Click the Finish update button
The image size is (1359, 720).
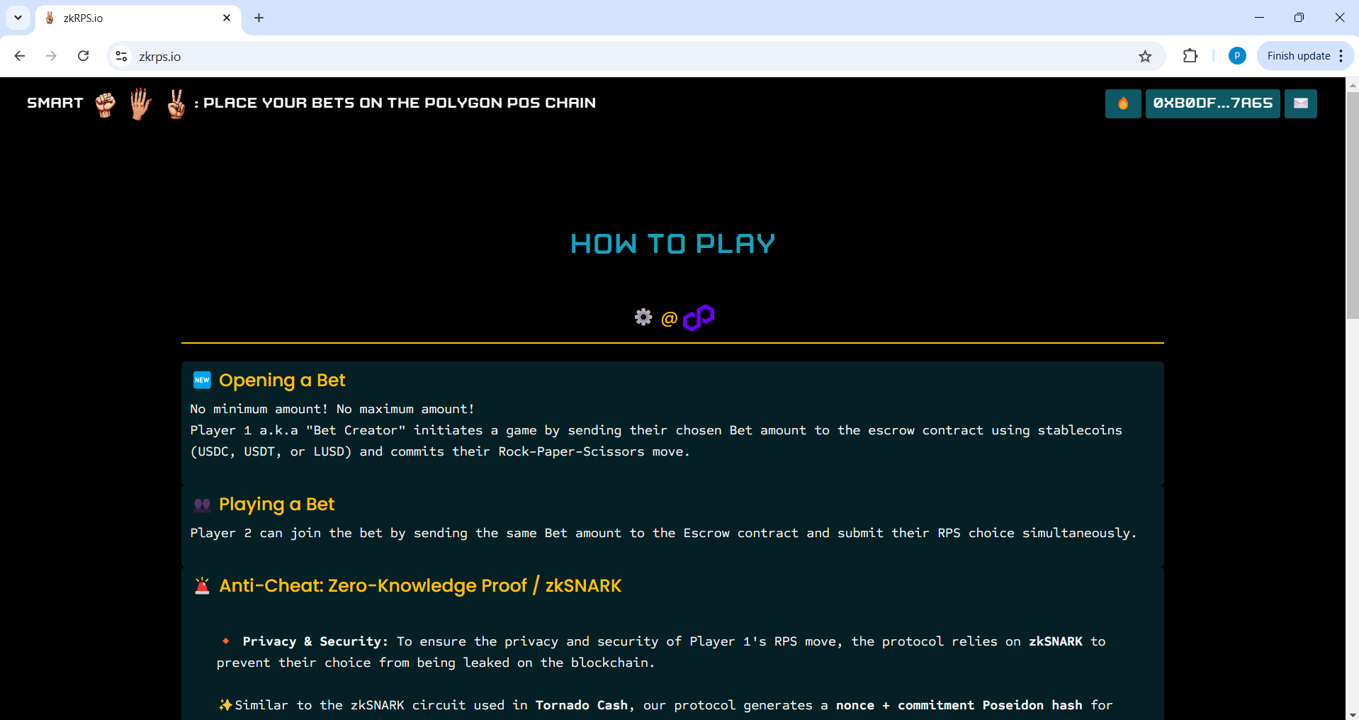click(1297, 56)
